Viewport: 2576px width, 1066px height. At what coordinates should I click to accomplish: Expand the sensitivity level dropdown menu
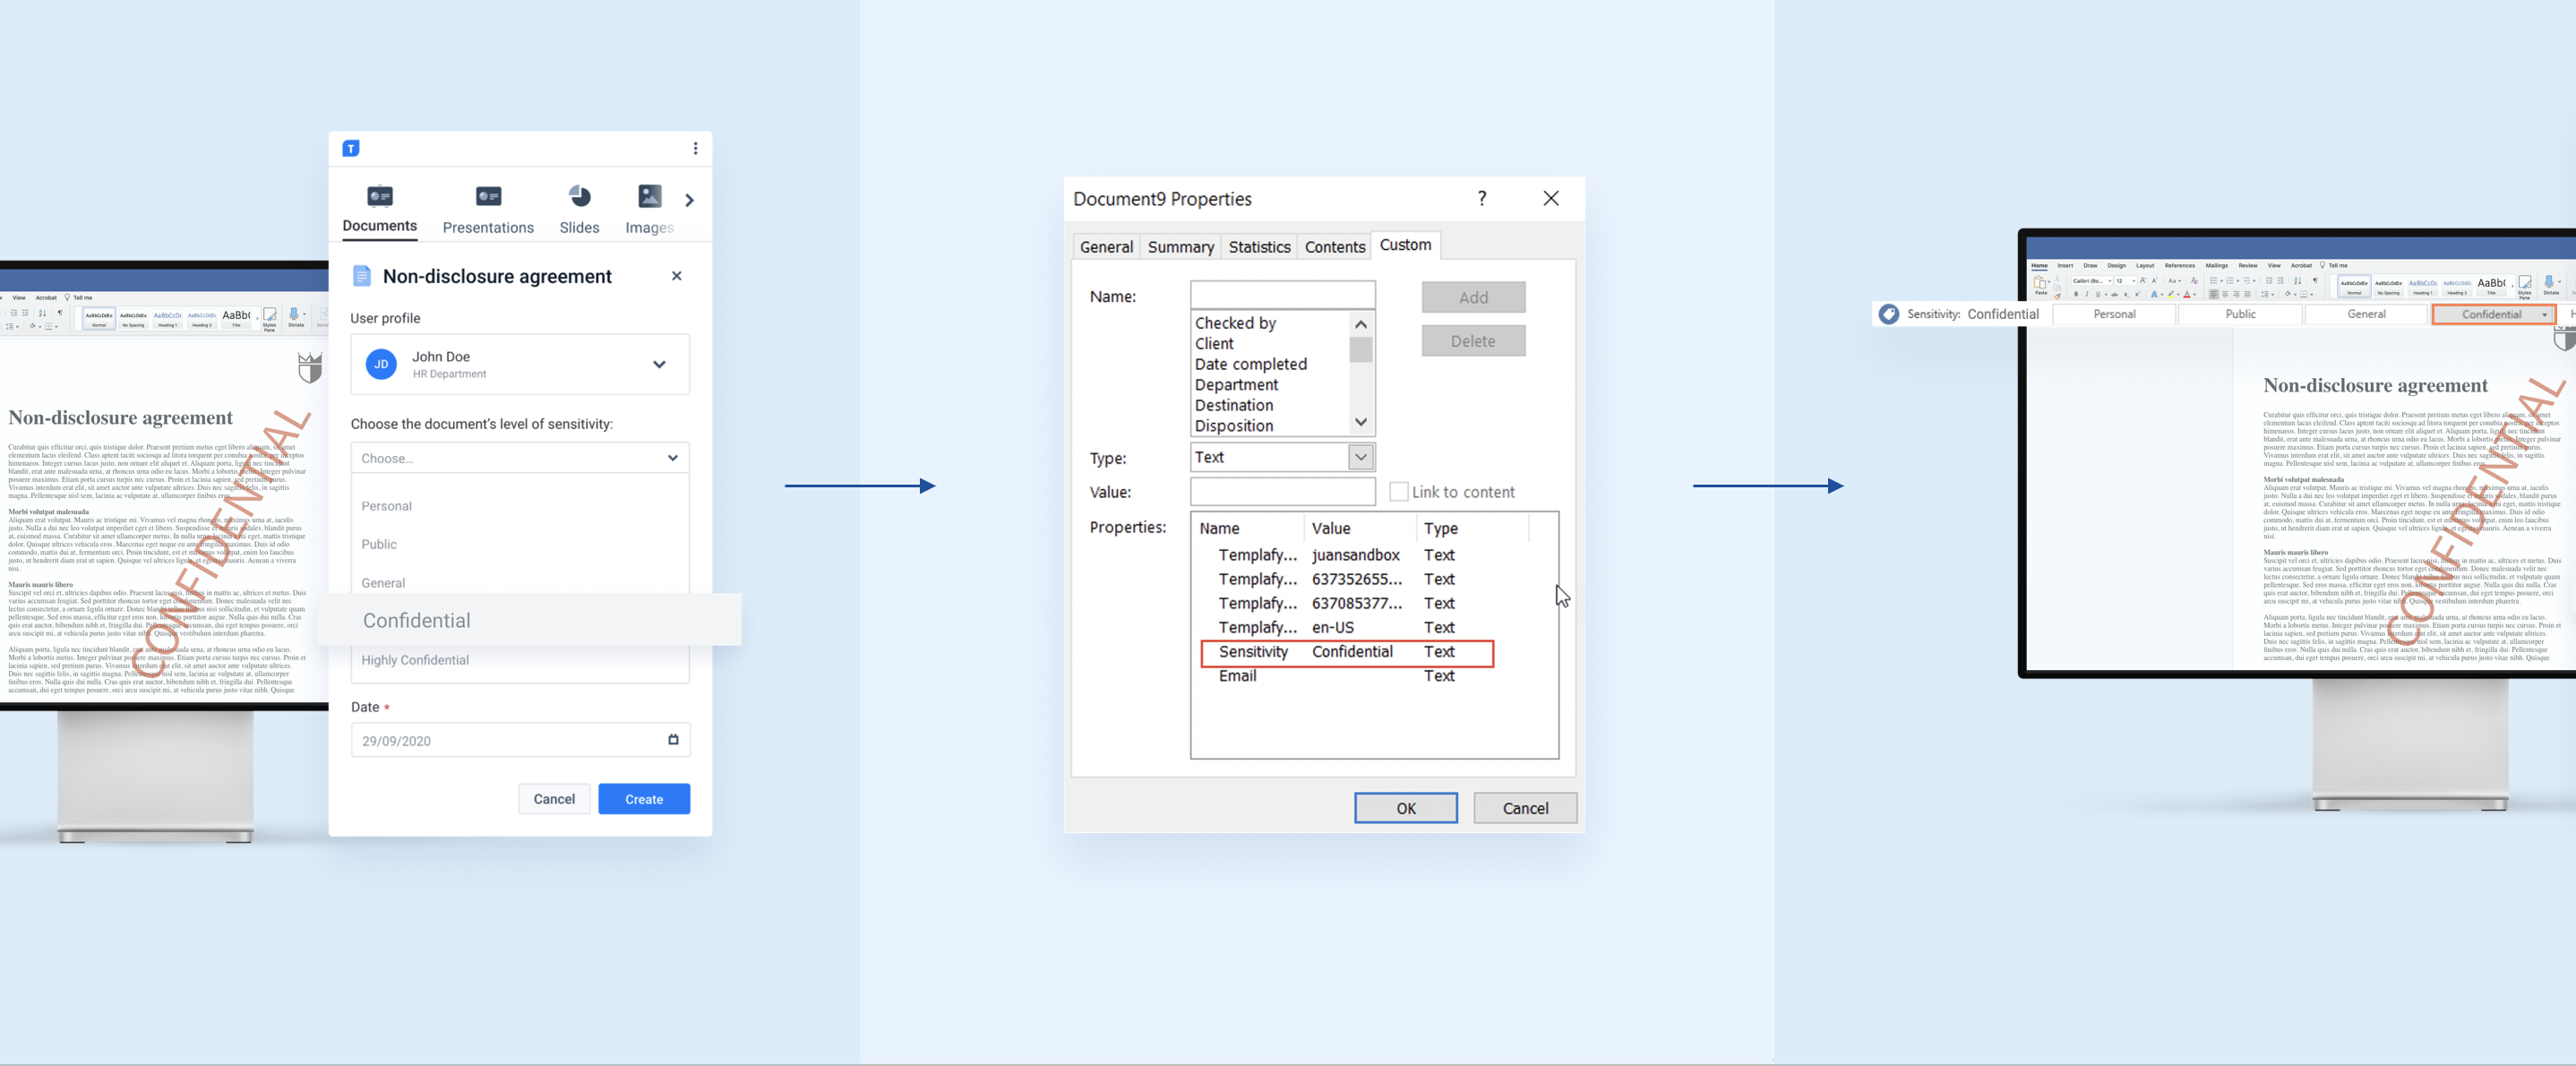click(x=518, y=459)
